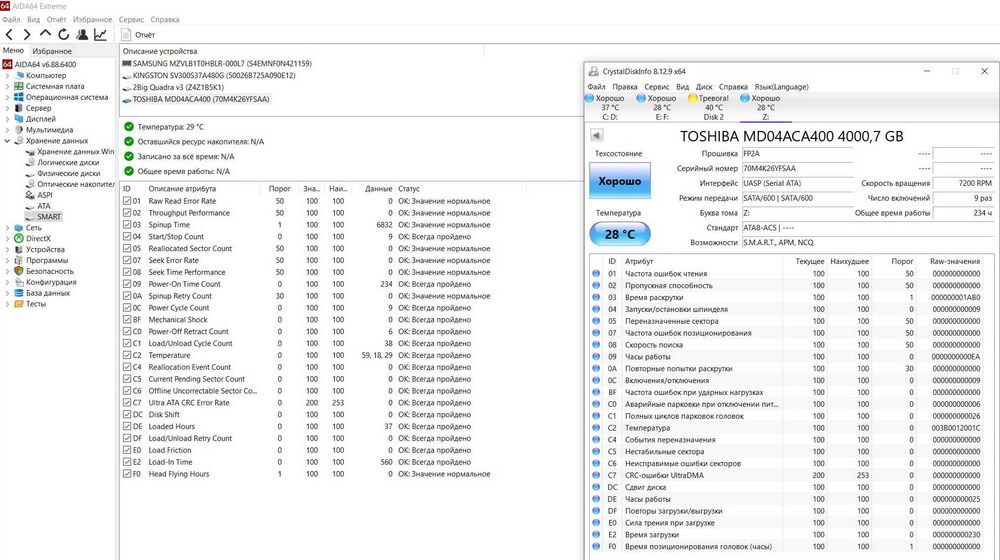Uncheck the Raw Read Error Rate attribute
Viewport: 1000px width, 560px height.
(127, 201)
